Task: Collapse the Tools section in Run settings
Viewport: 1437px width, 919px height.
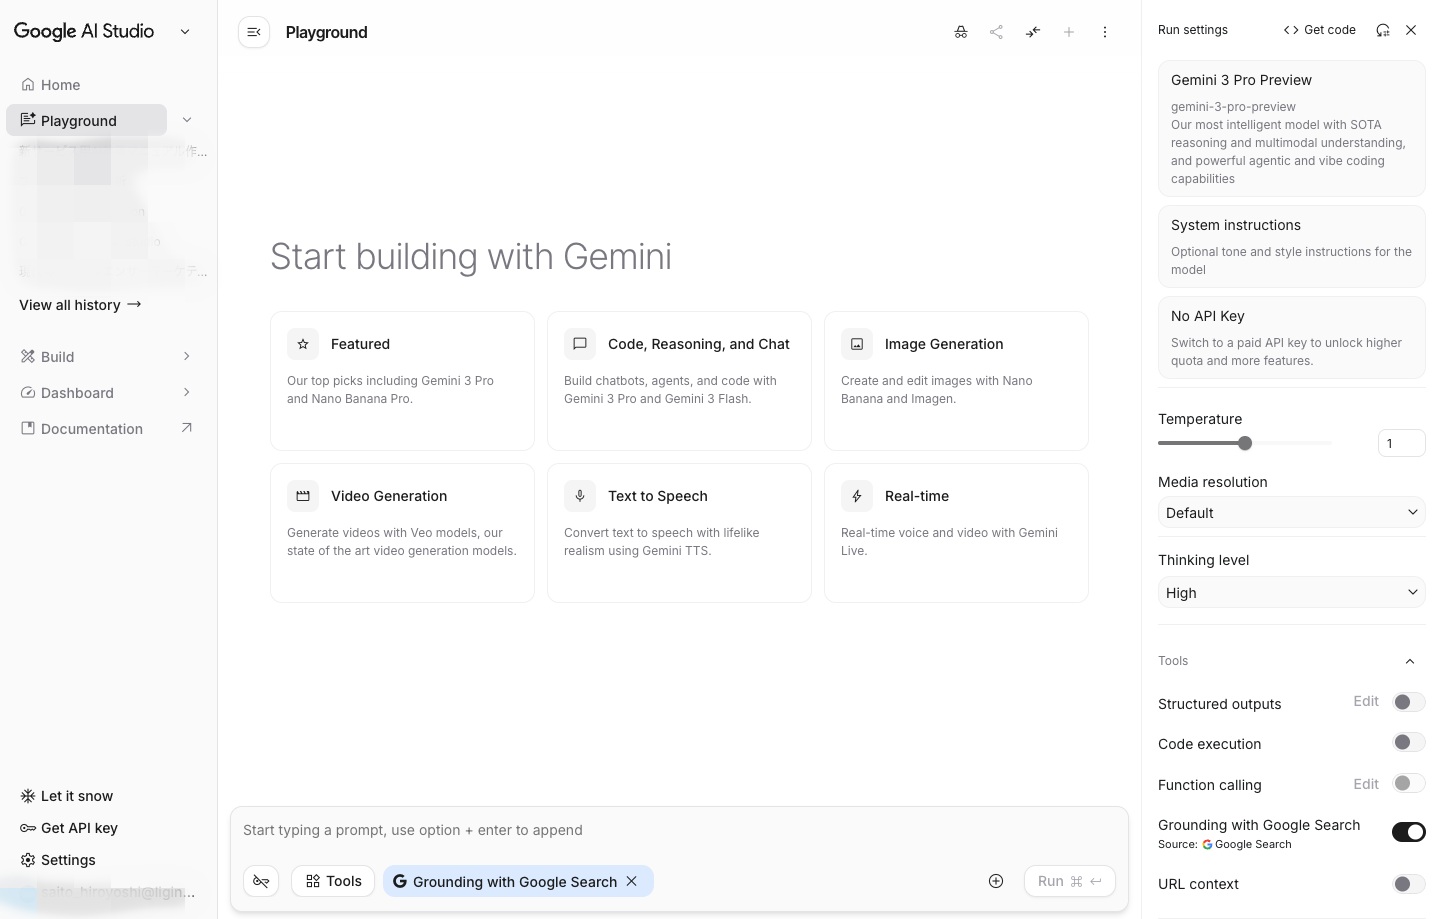Action: coord(1410,660)
